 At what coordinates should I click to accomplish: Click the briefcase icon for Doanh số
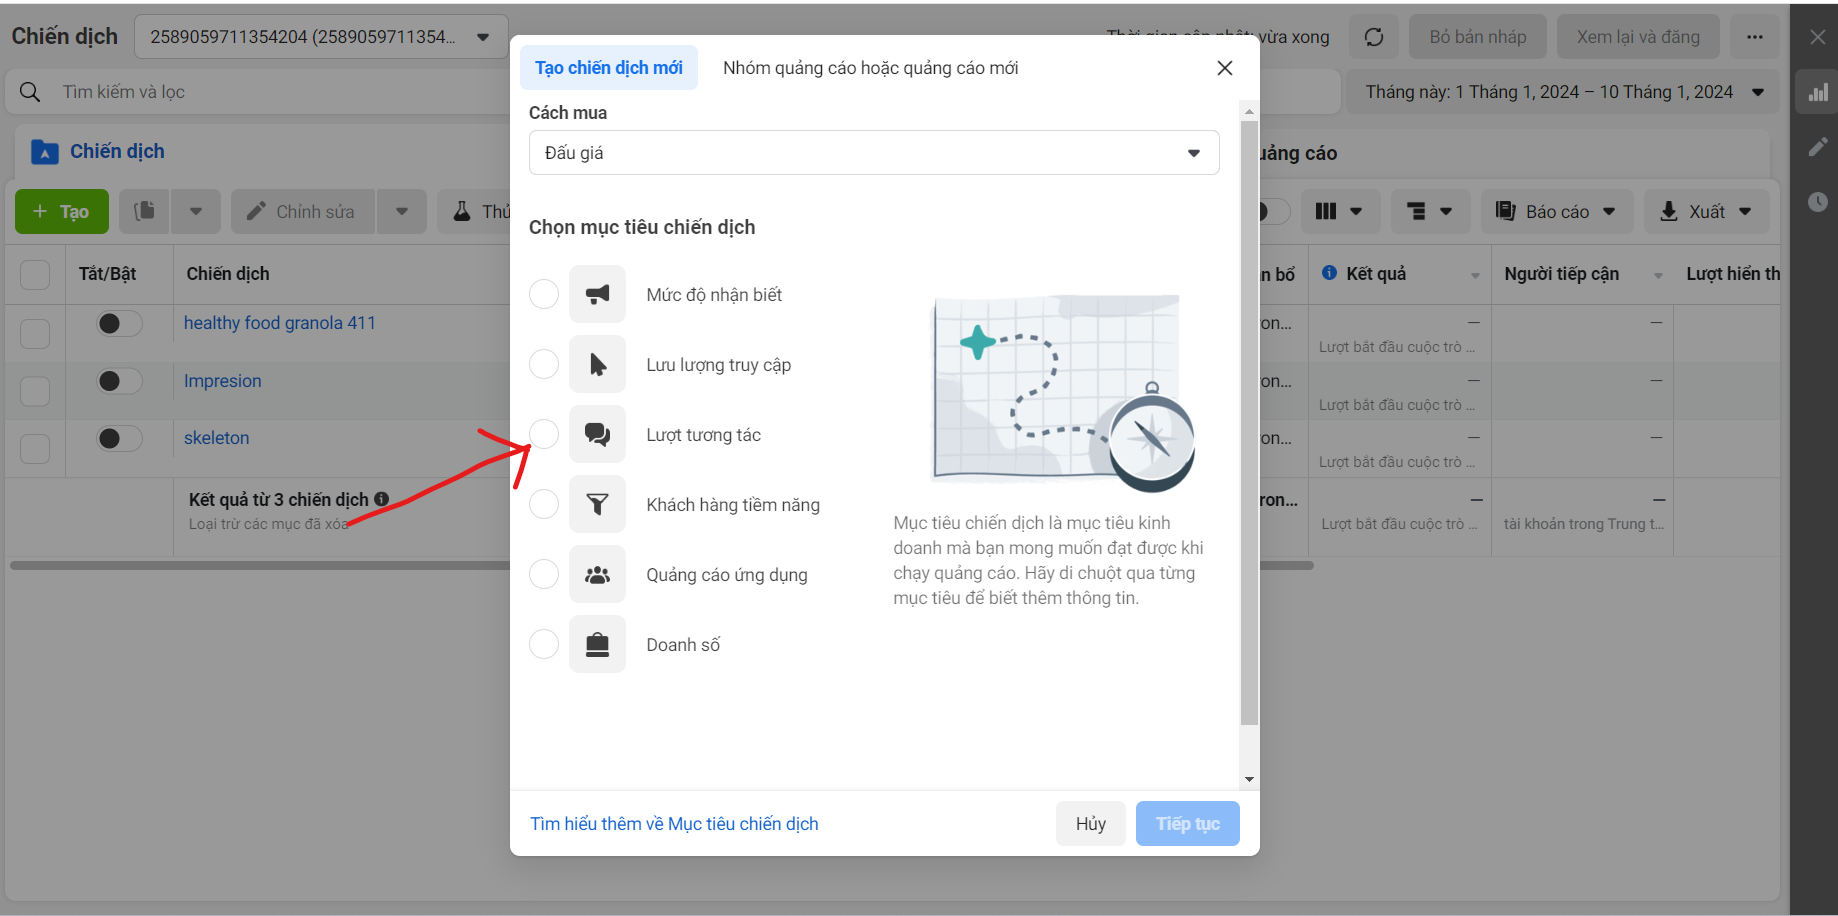coord(597,644)
